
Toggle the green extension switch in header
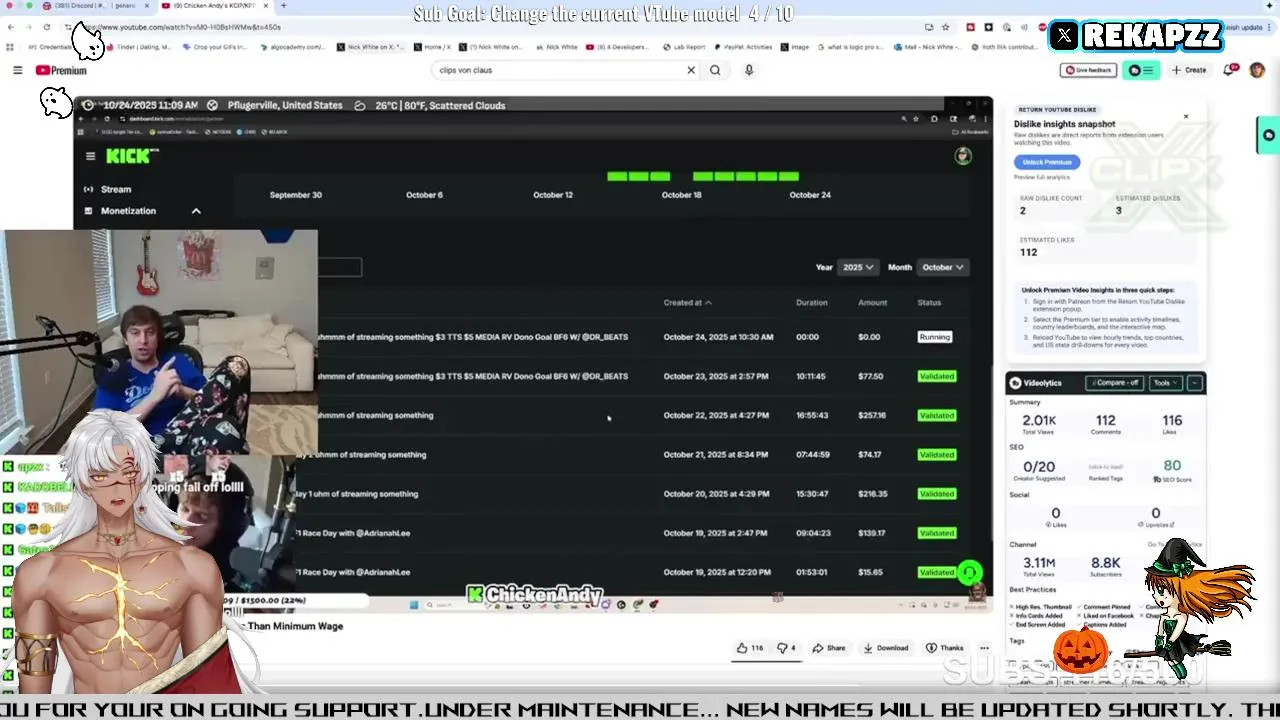(1141, 70)
